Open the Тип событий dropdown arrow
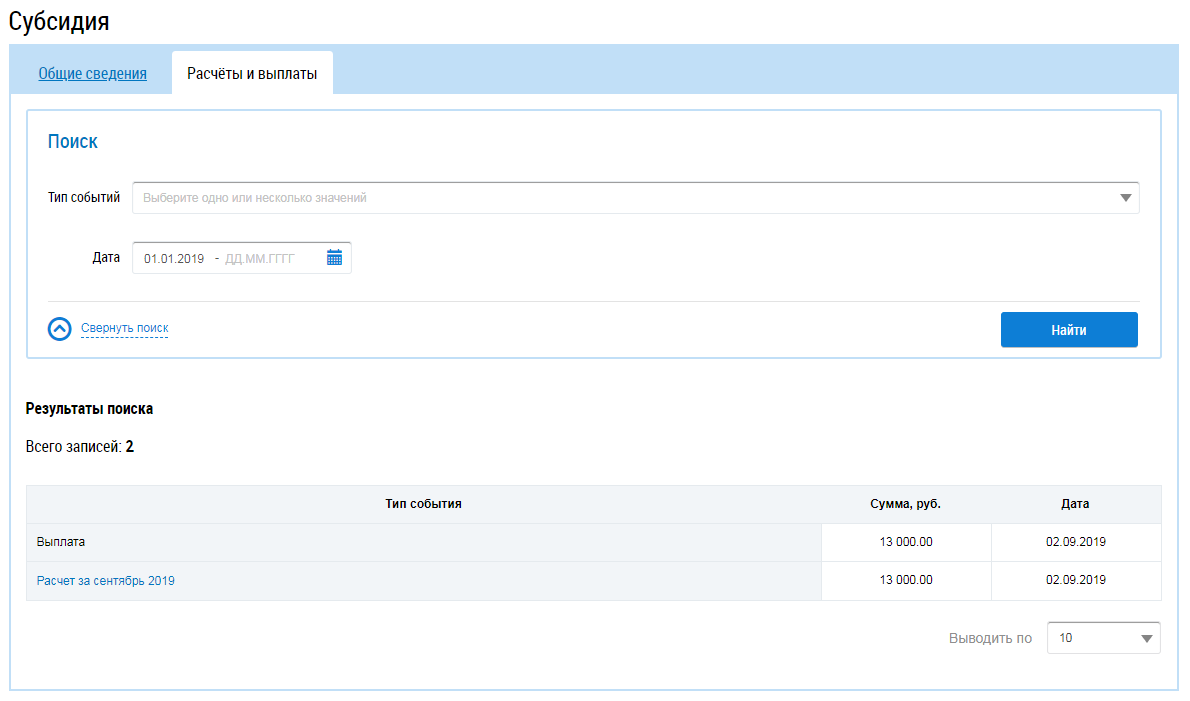Image resolution: width=1190 pixels, height=701 pixels. click(x=1126, y=198)
